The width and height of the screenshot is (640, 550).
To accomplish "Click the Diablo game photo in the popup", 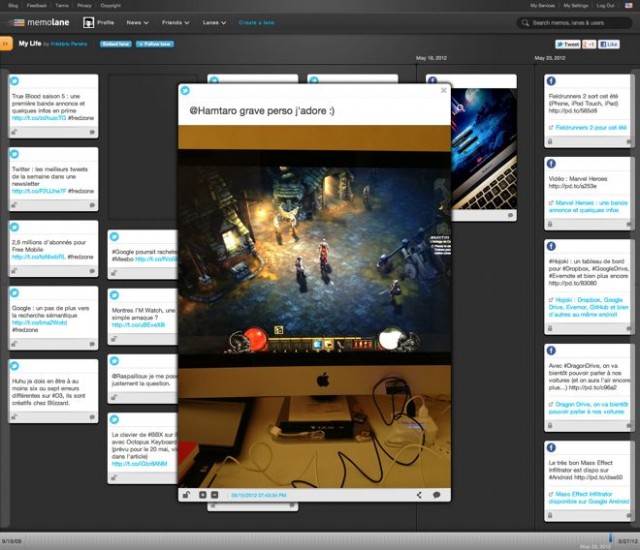I will click(315, 306).
